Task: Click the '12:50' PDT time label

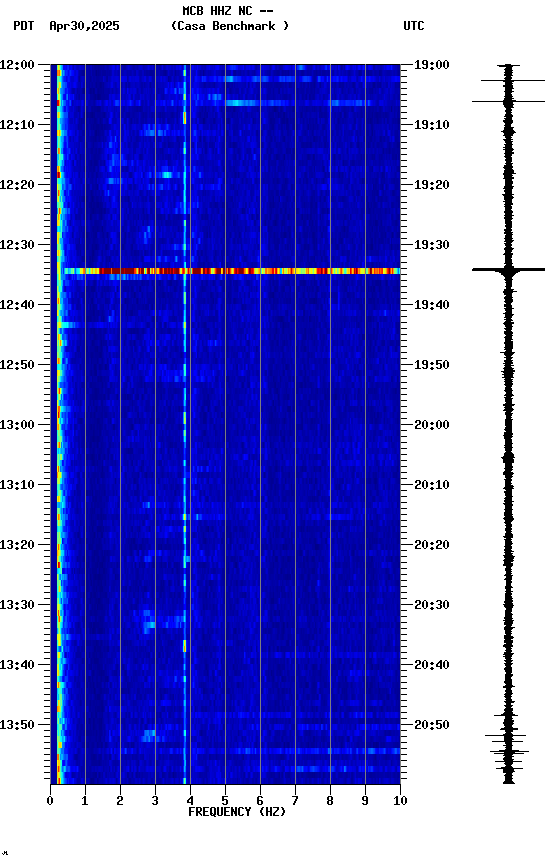Action: click(x=17, y=365)
